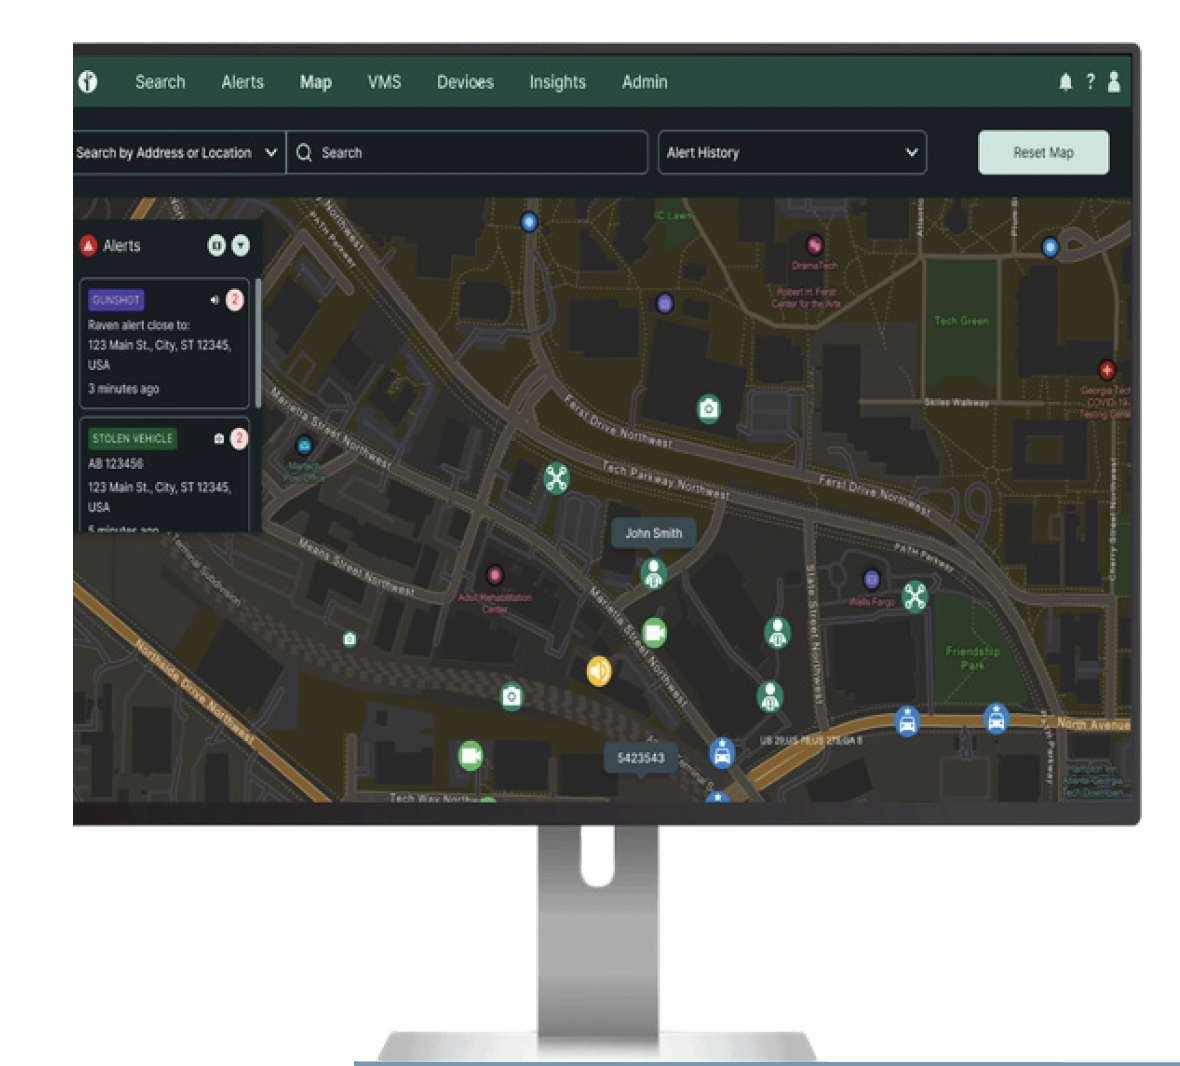Image resolution: width=1180 pixels, height=1066 pixels.
Task: Select the video camera marker below John Smith
Action: coord(655,633)
